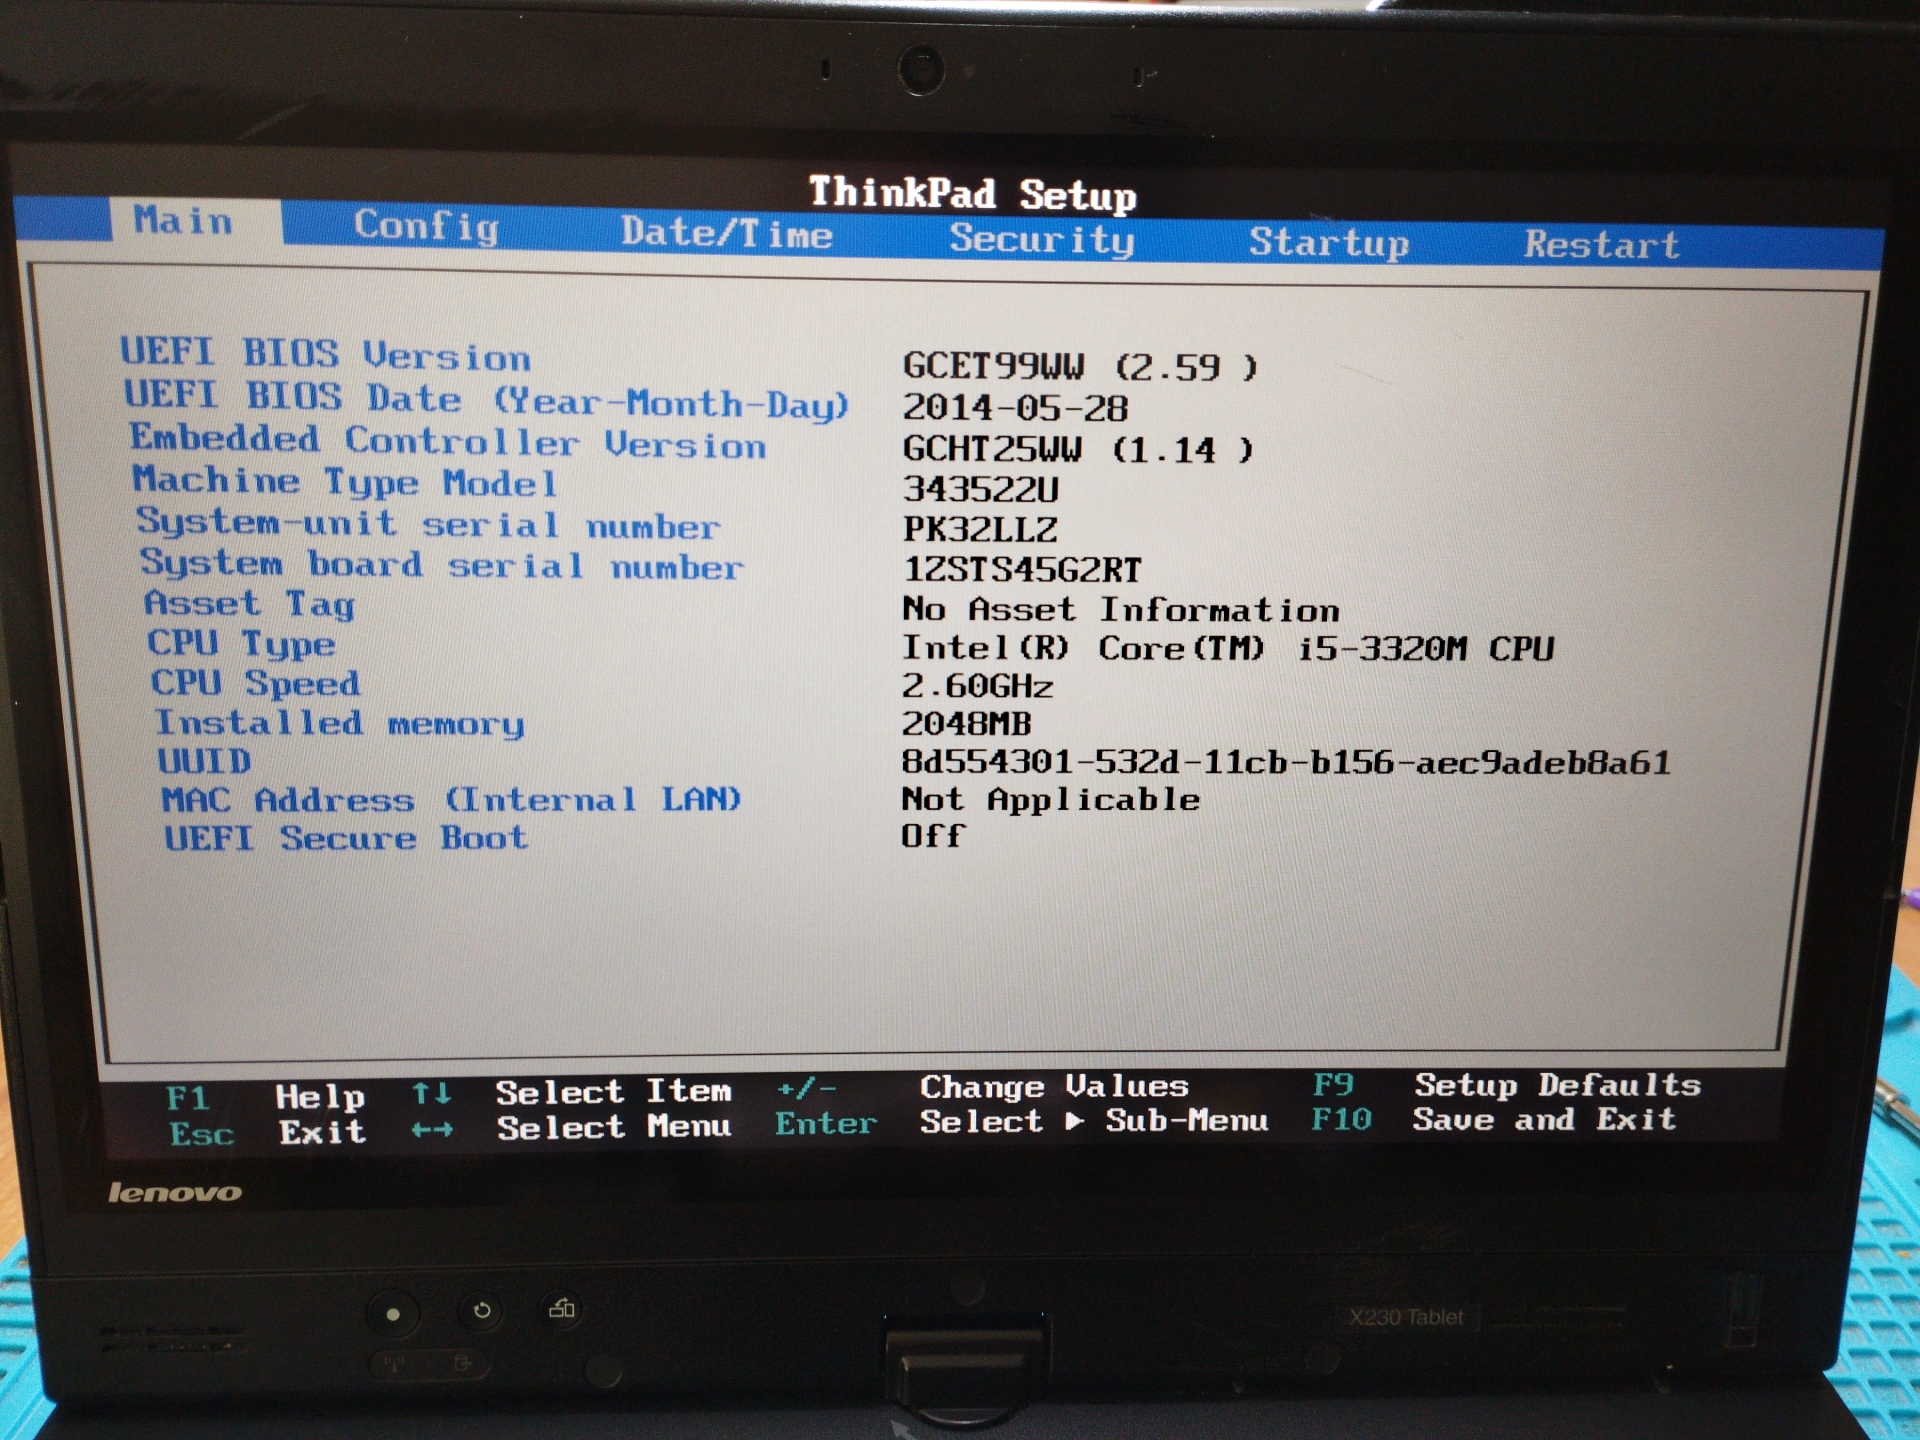Click the UEFI BIOS Version label
Screen dimensions: 1920x1440
(326, 354)
